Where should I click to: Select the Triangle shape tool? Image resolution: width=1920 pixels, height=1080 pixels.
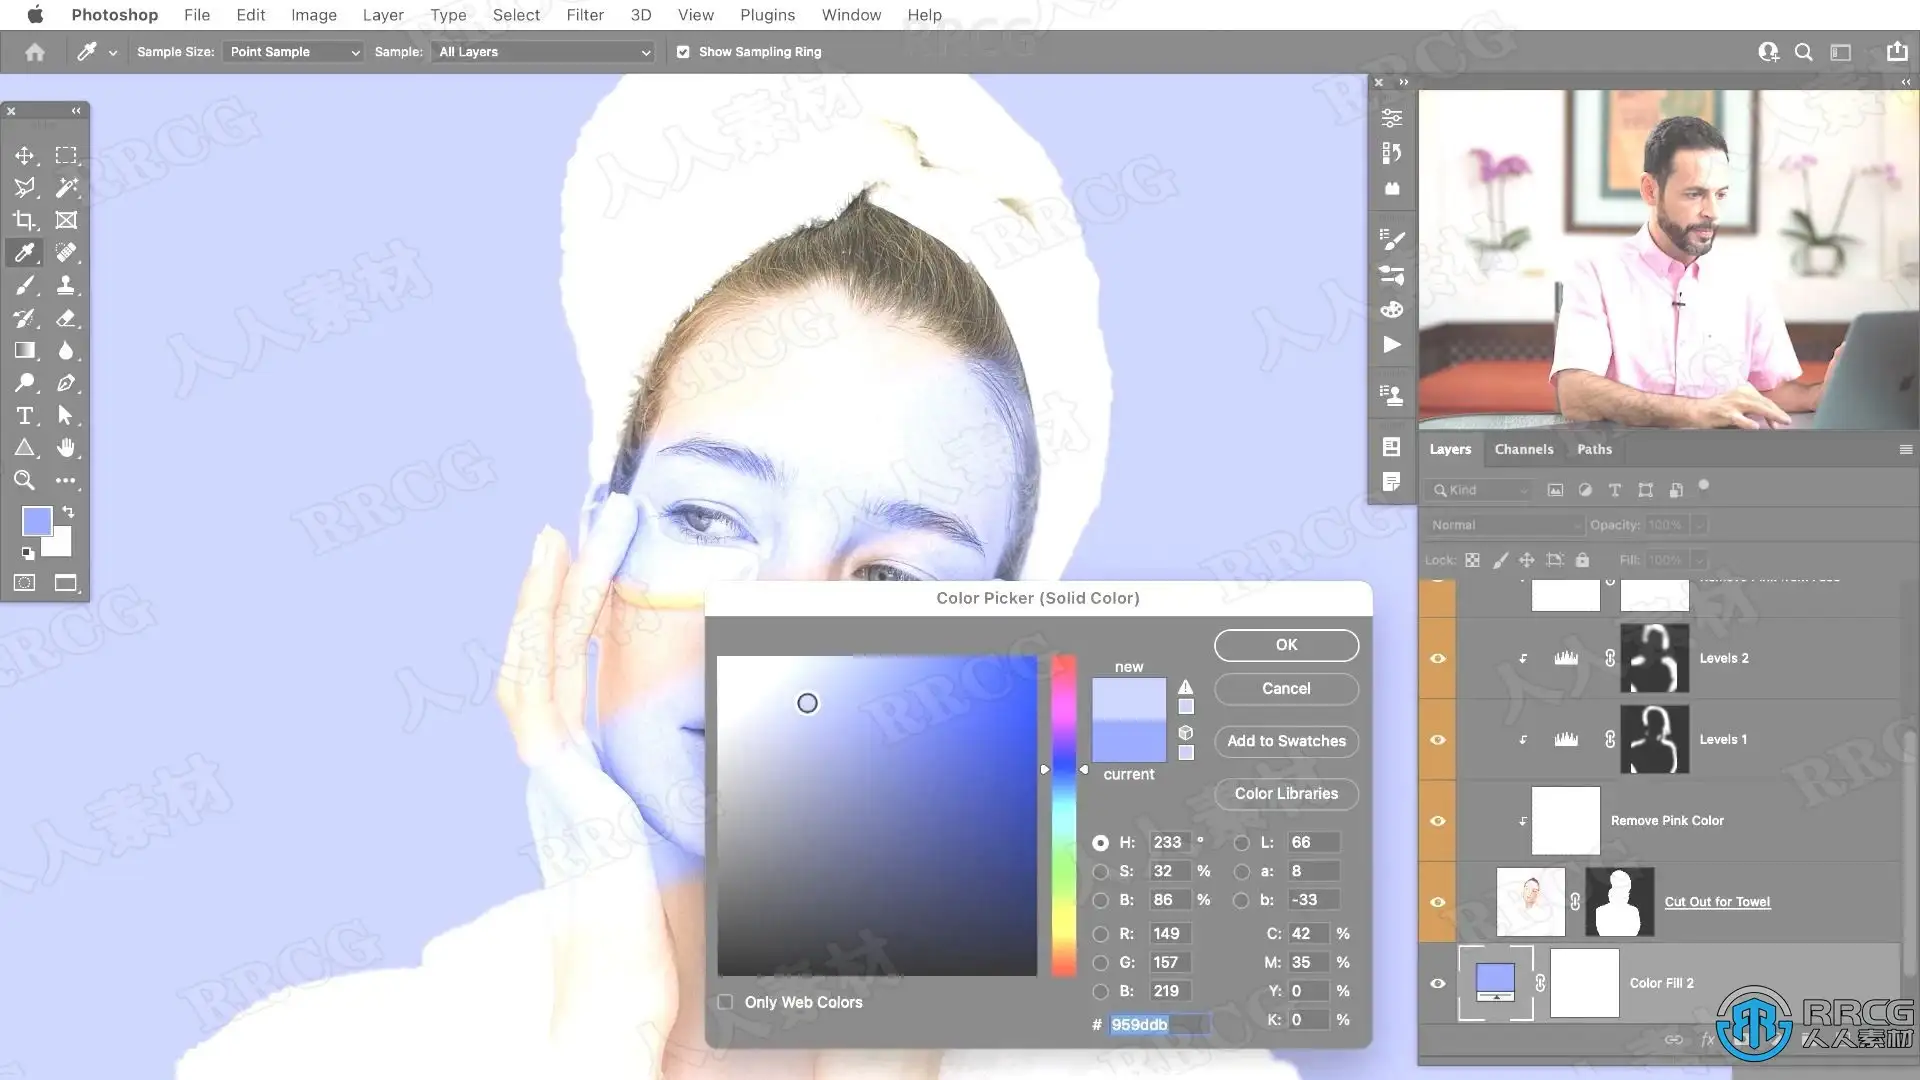point(25,448)
